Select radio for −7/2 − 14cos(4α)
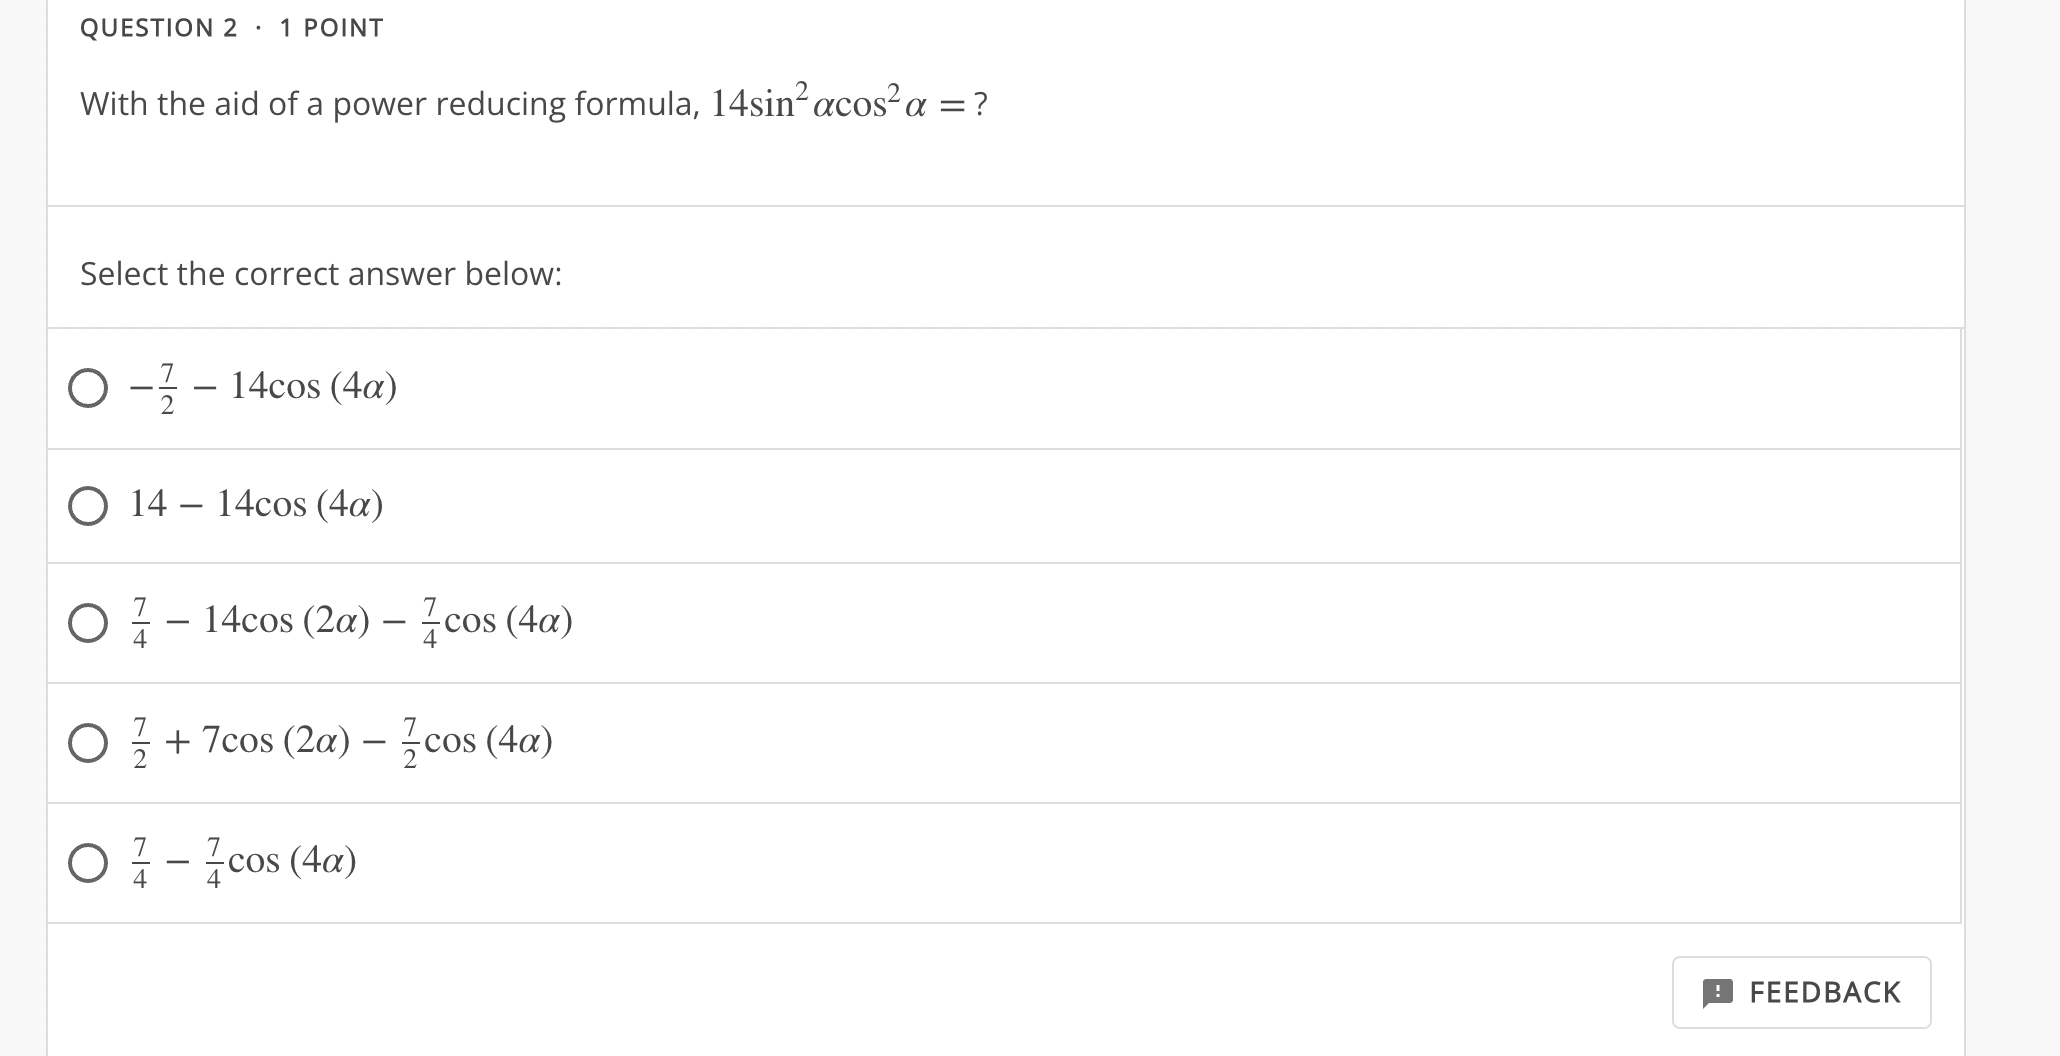Screen dimensions: 2060x1056 point(88,388)
